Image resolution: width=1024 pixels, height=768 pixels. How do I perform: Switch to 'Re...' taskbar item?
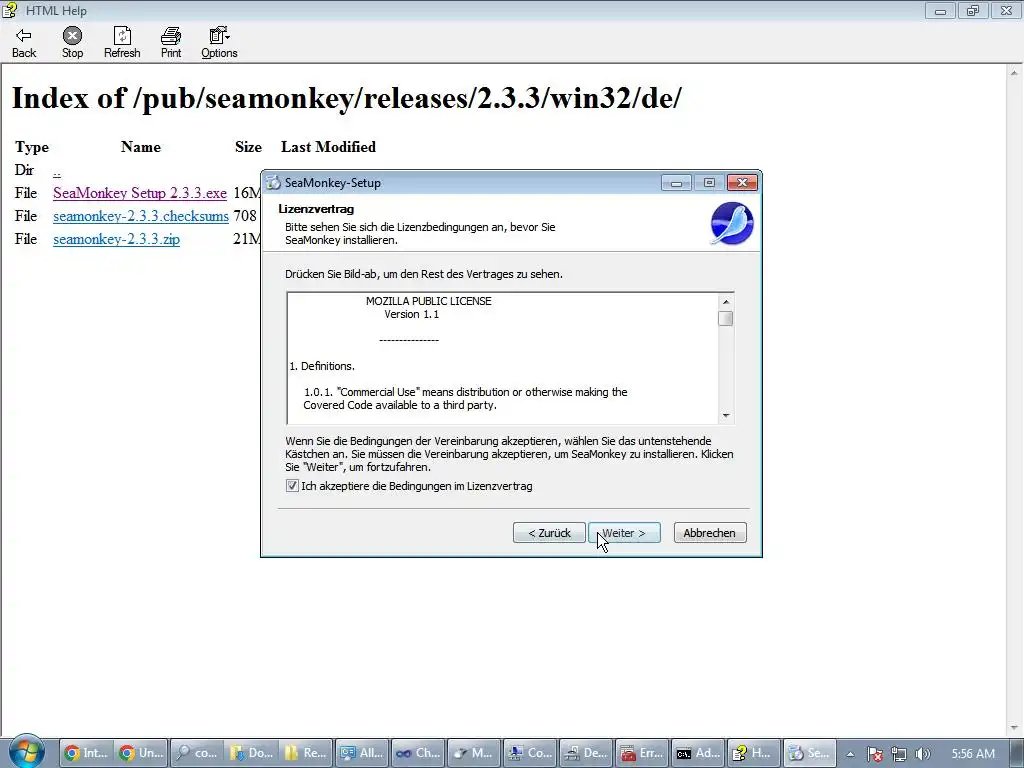point(306,753)
